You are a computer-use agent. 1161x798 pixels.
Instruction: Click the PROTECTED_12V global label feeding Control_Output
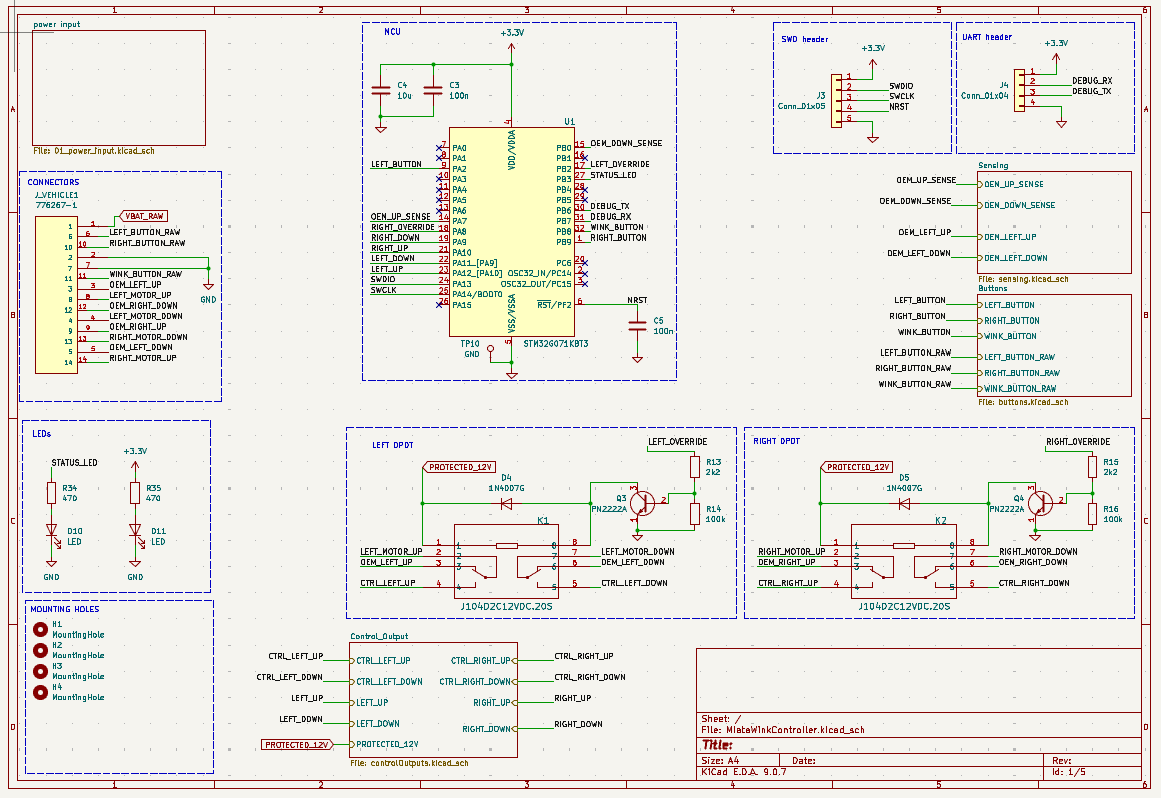(298, 745)
